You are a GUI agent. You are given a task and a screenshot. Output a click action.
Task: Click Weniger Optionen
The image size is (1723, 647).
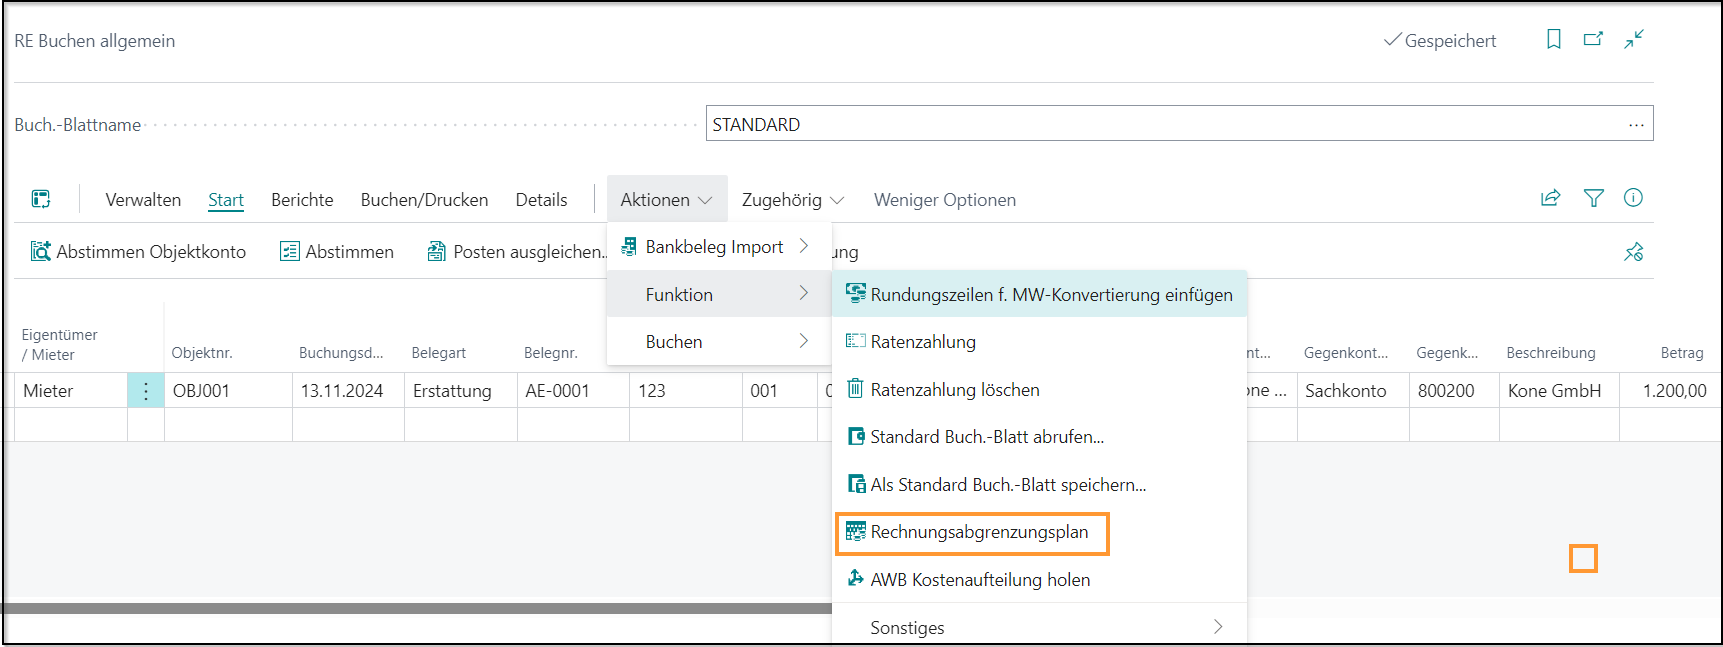click(944, 200)
